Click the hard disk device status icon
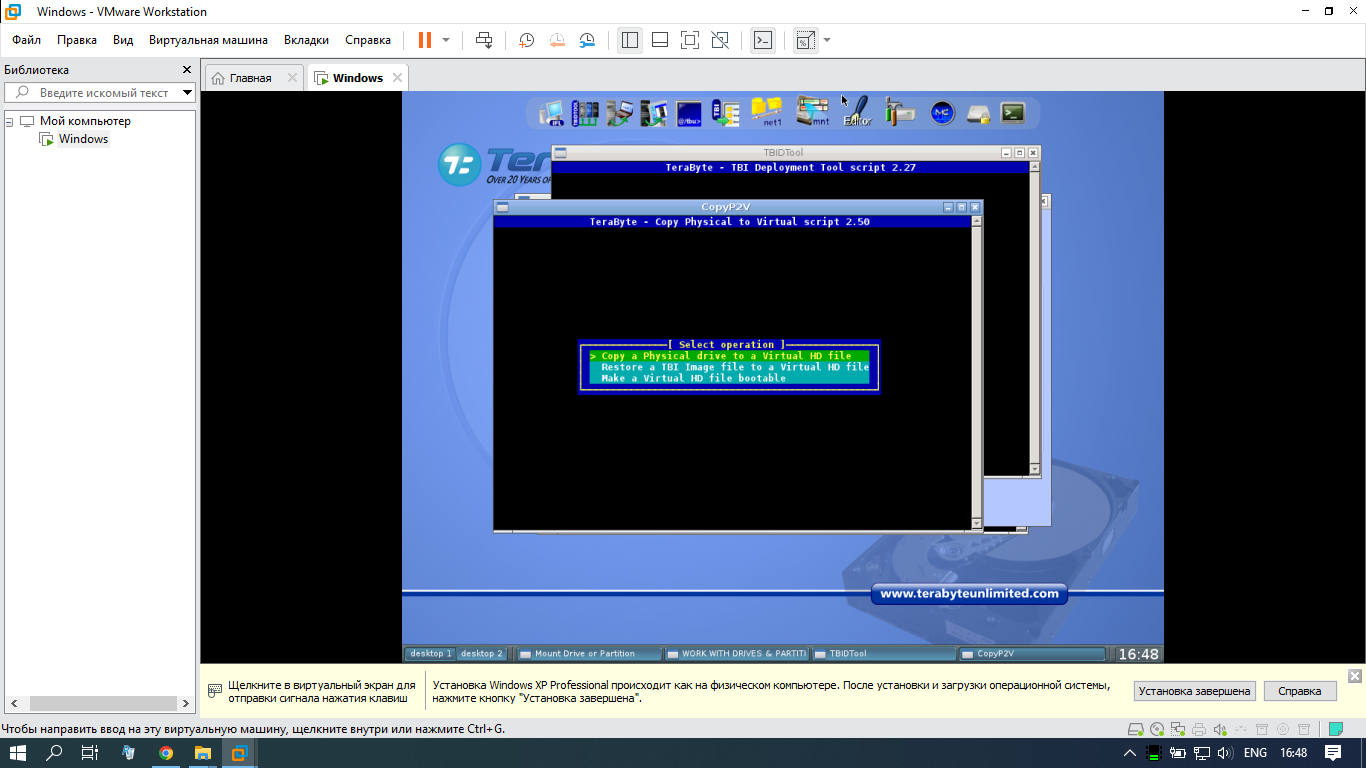Image resolution: width=1366 pixels, height=768 pixels. click(x=1136, y=729)
